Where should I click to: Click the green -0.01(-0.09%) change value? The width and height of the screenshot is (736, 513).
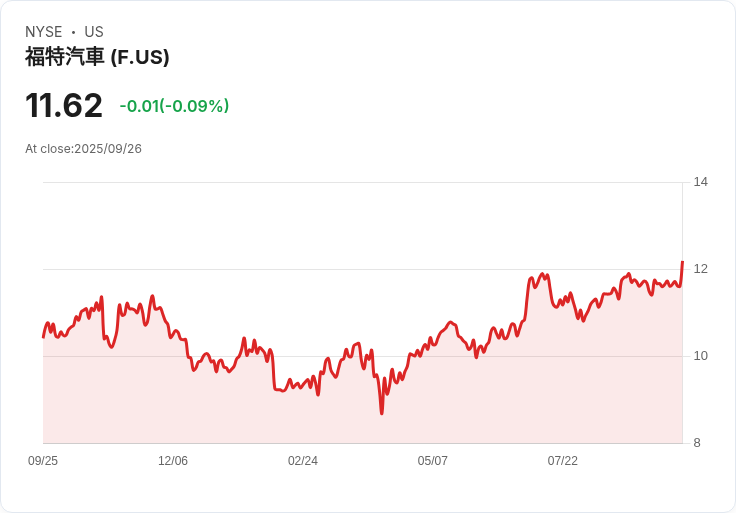(174, 106)
